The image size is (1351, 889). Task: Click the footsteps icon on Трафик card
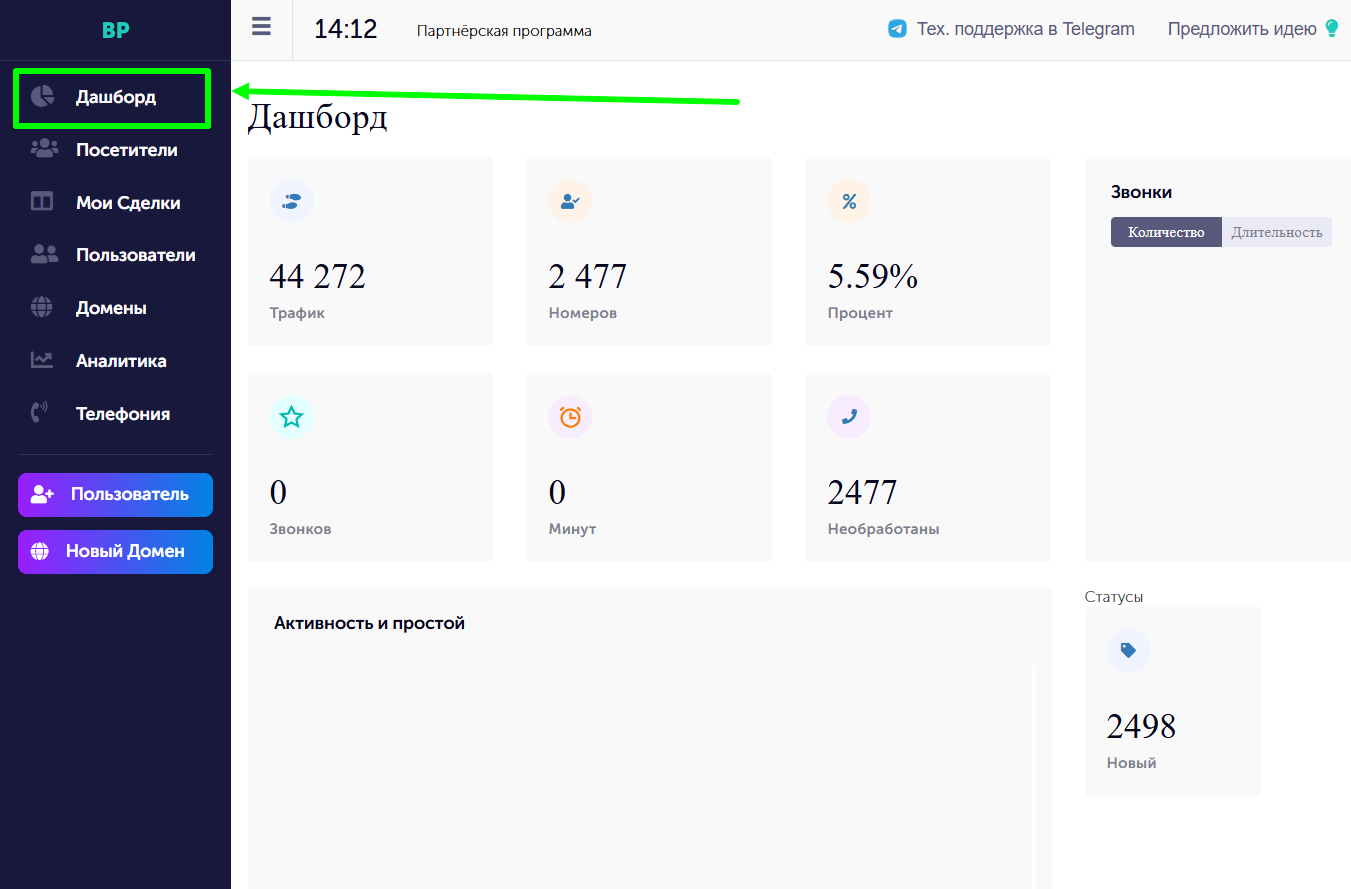[292, 201]
